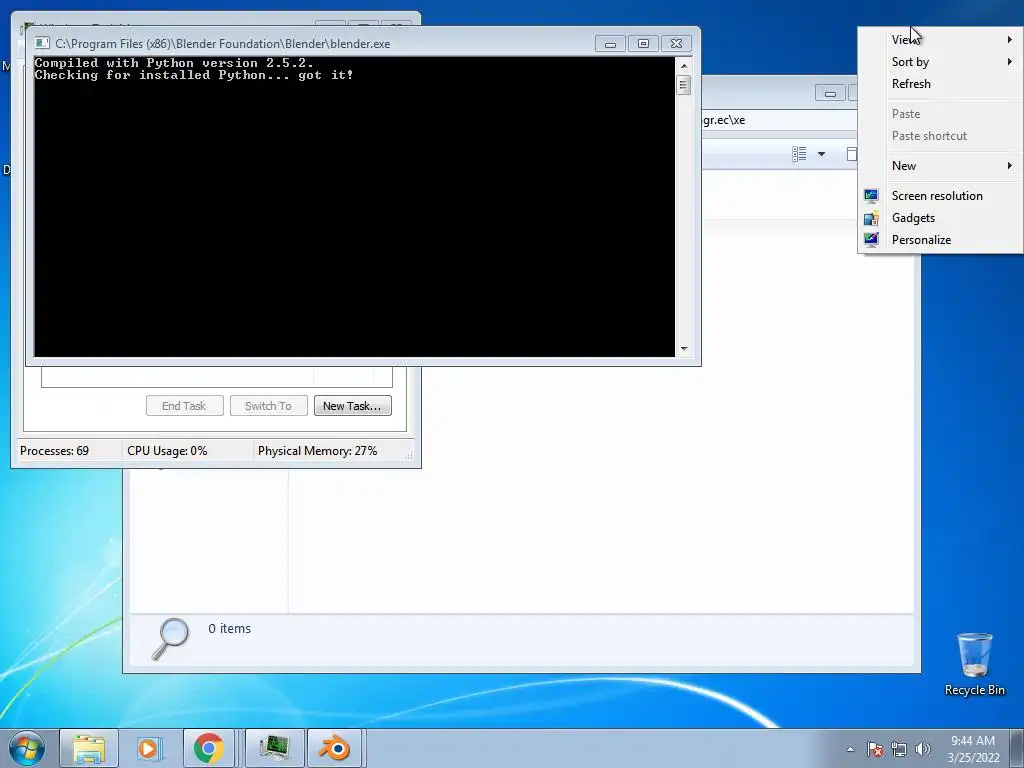Click the Personalize icon in context menu

click(x=871, y=240)
